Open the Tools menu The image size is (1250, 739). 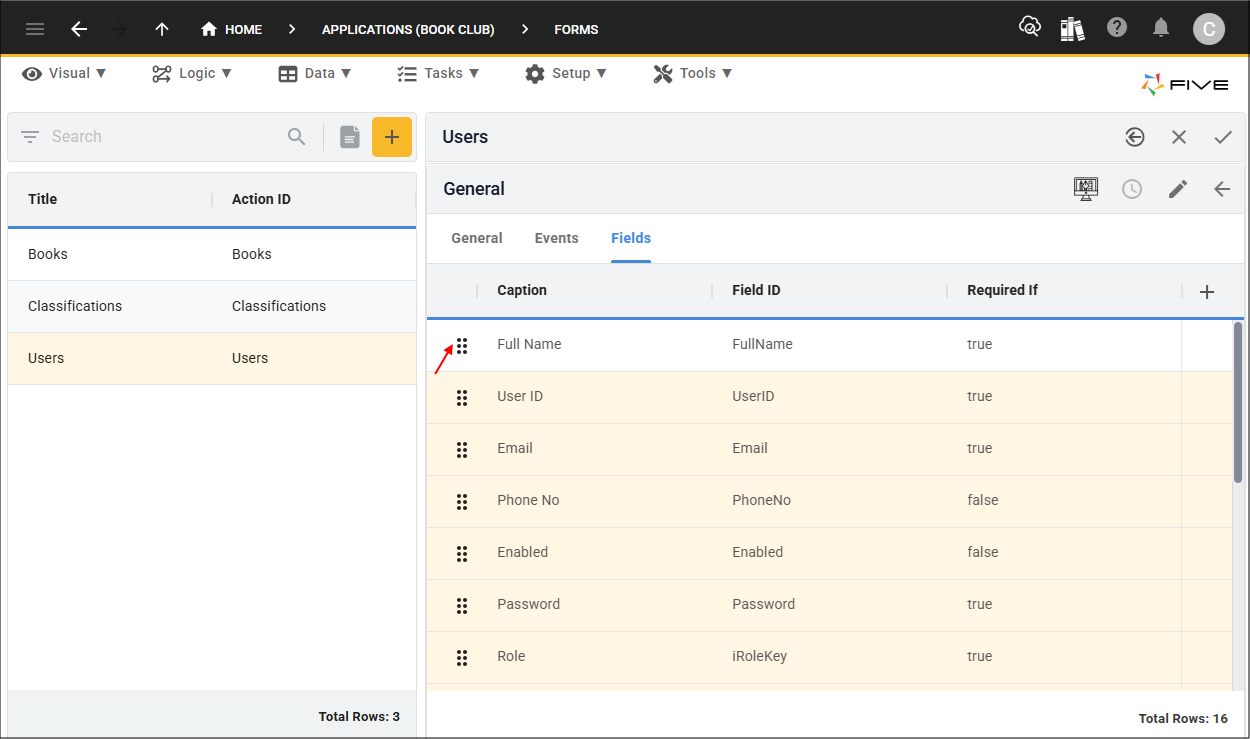click(x=693, y=73)
